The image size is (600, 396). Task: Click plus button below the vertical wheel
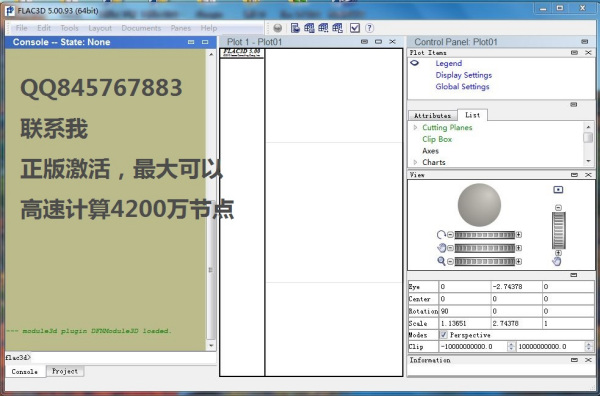tap(558, 253)
